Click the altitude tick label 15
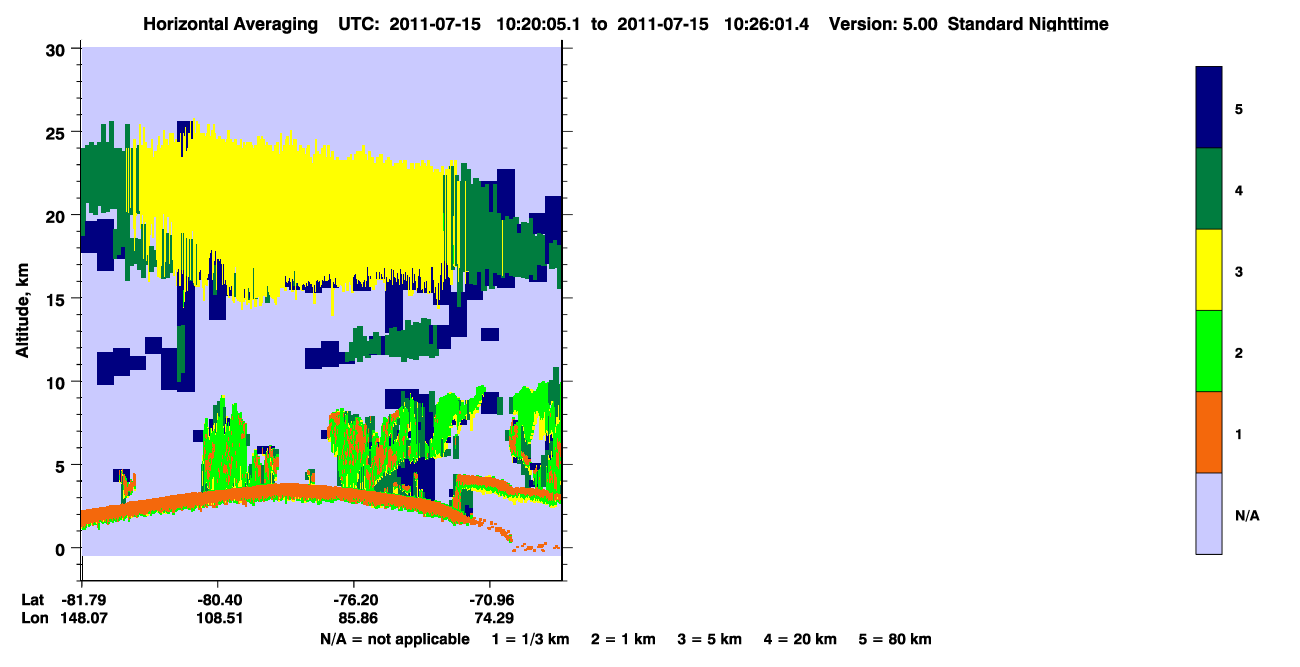The width and height of the screenshot is (1300, 667). click(58, 298)
